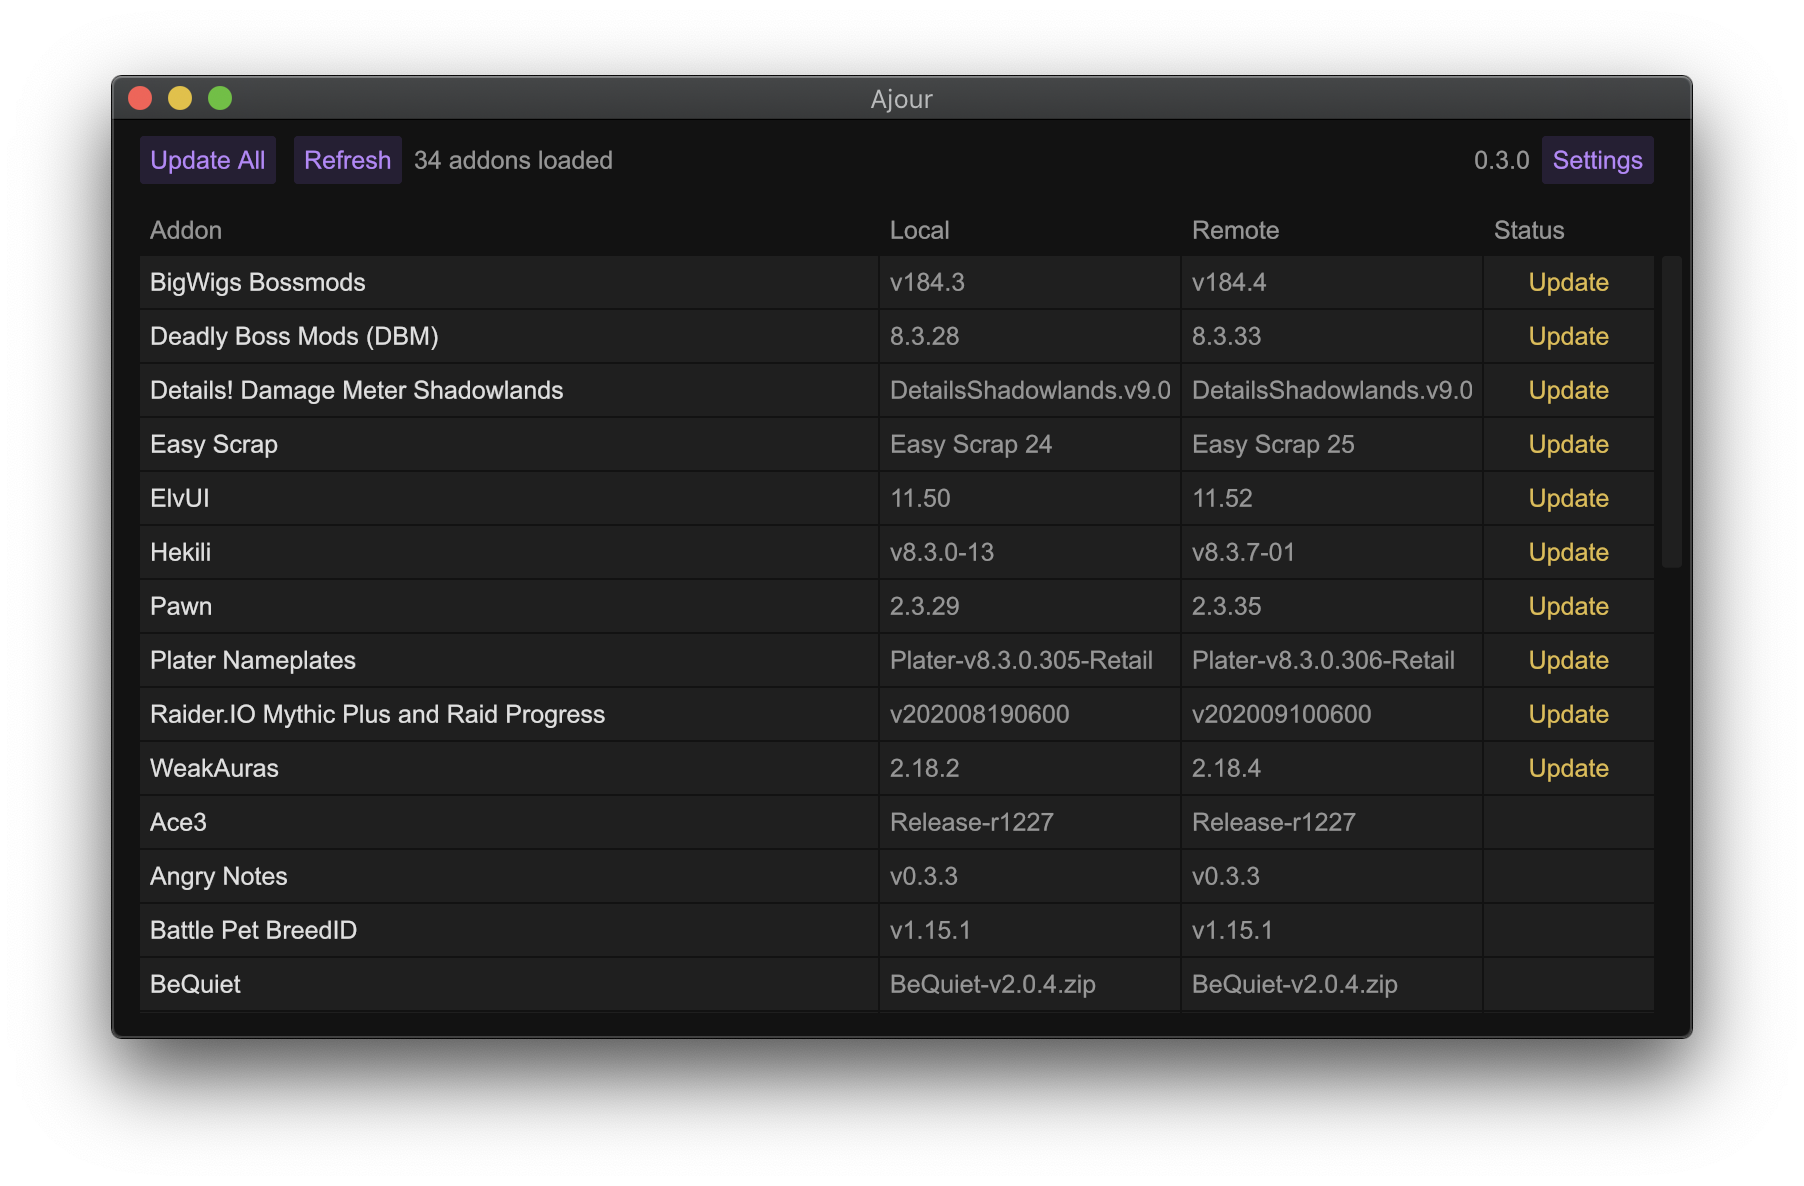1804x1186 pixels.
Task: Click the 34 addons loaded label
Action: (x=513, y=160)
